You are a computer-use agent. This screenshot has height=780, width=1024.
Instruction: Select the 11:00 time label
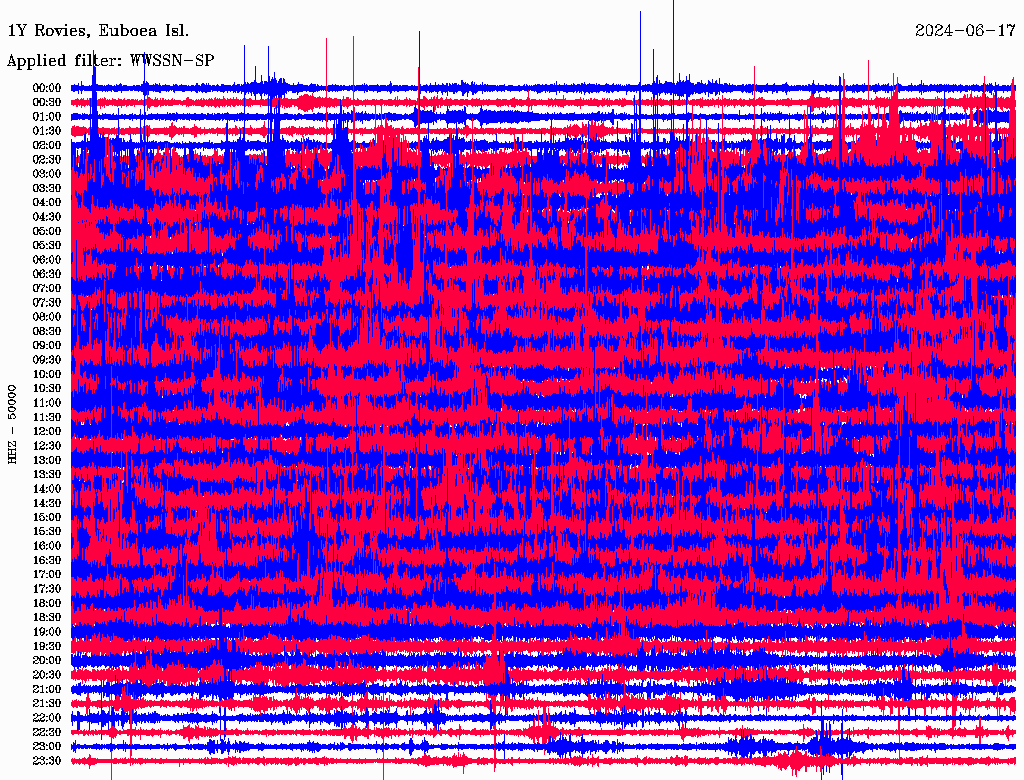pyautogui.click(x=47, y=403)
